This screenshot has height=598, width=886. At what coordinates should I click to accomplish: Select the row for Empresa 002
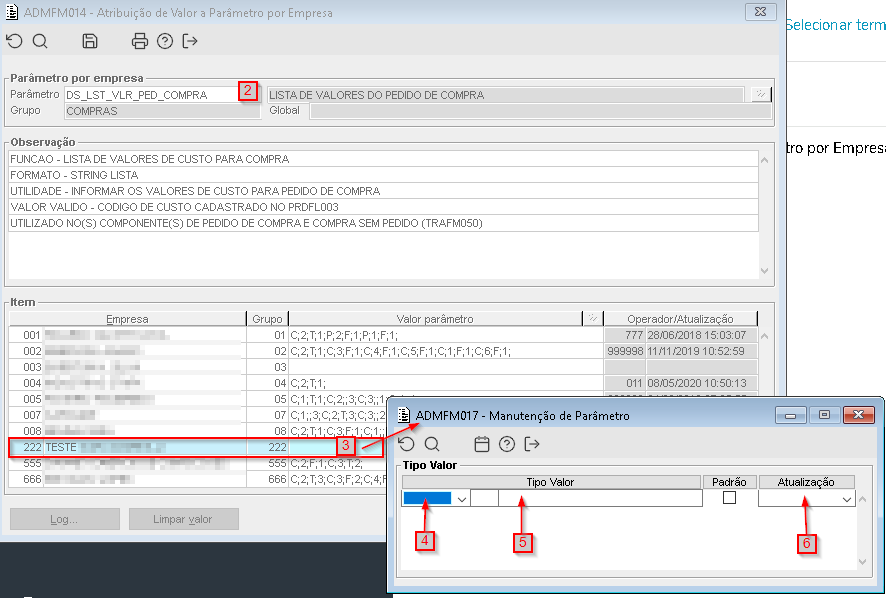(x=383, y=351)
